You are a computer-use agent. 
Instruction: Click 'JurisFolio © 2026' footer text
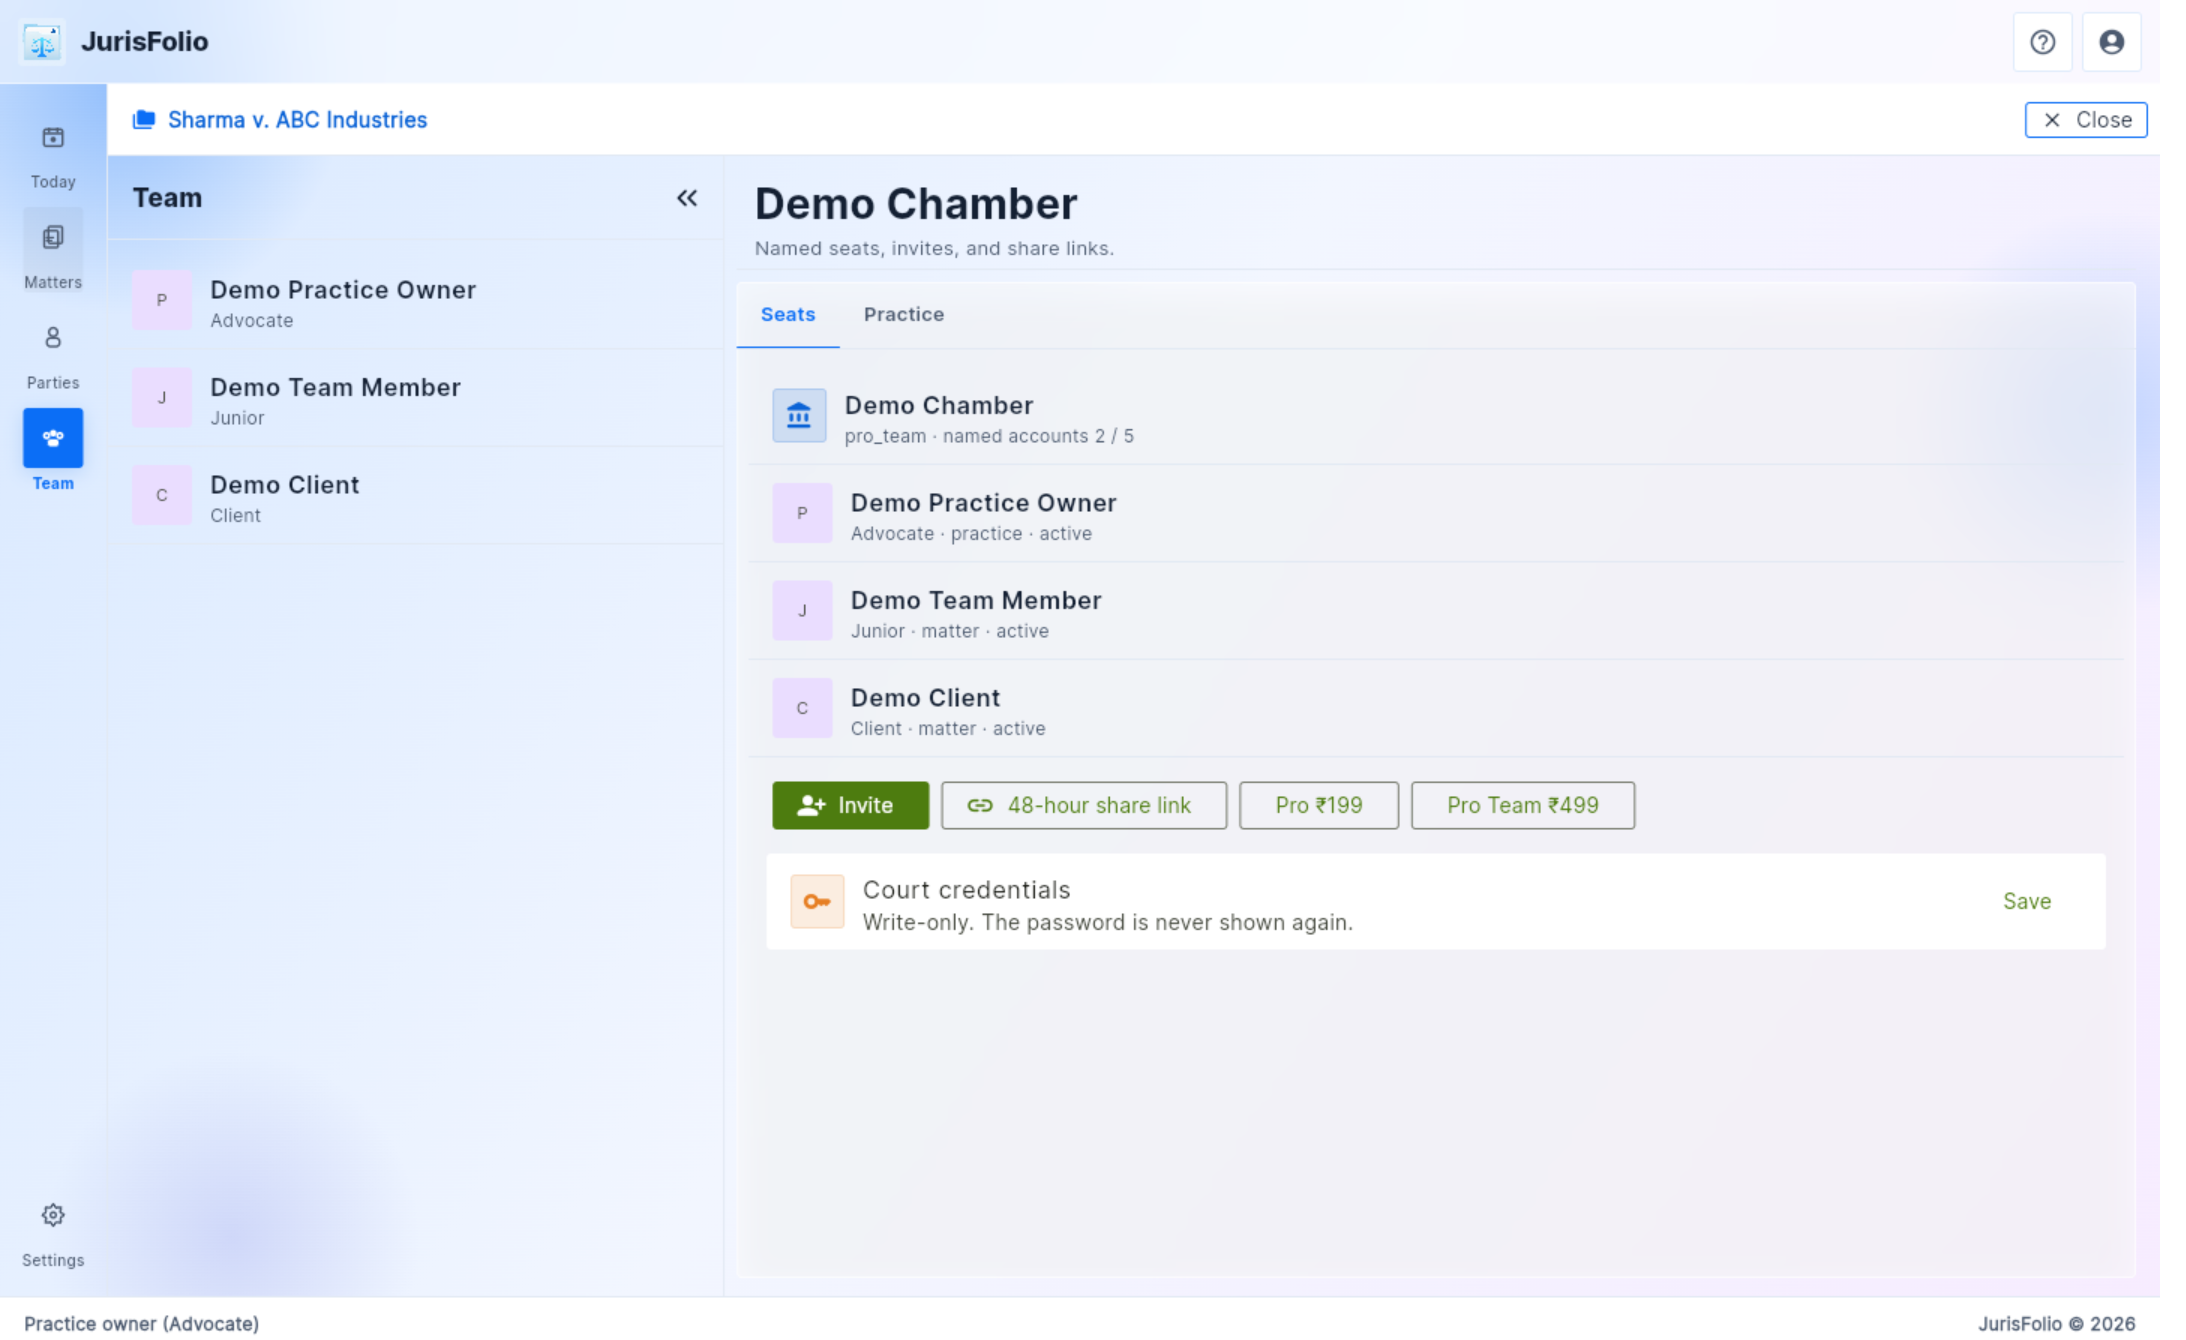pyautogui.click(x=2056, y=1323)
